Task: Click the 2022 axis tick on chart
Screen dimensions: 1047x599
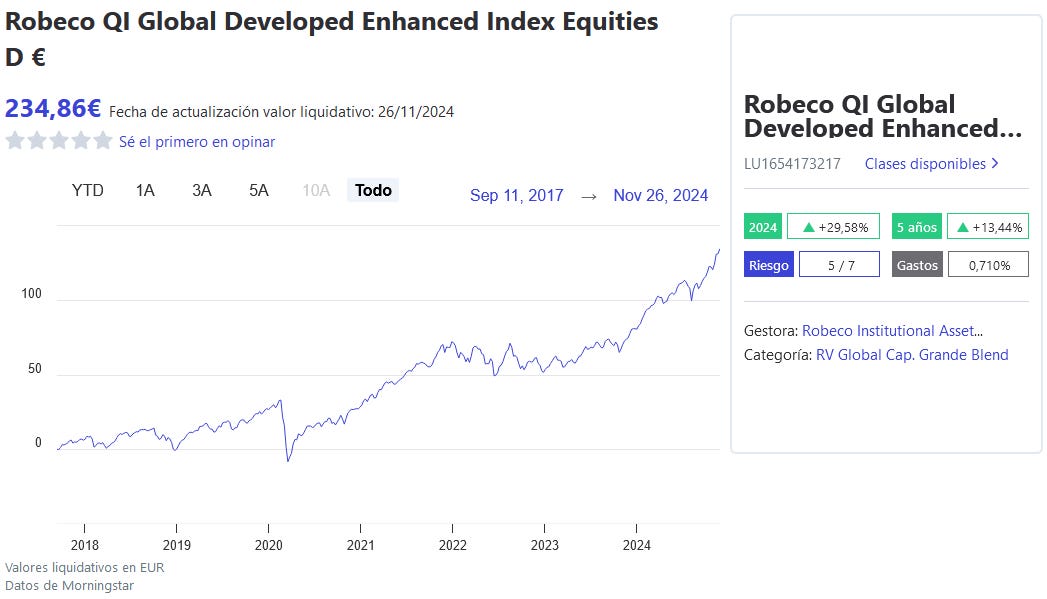Action: tap(452, 528)
